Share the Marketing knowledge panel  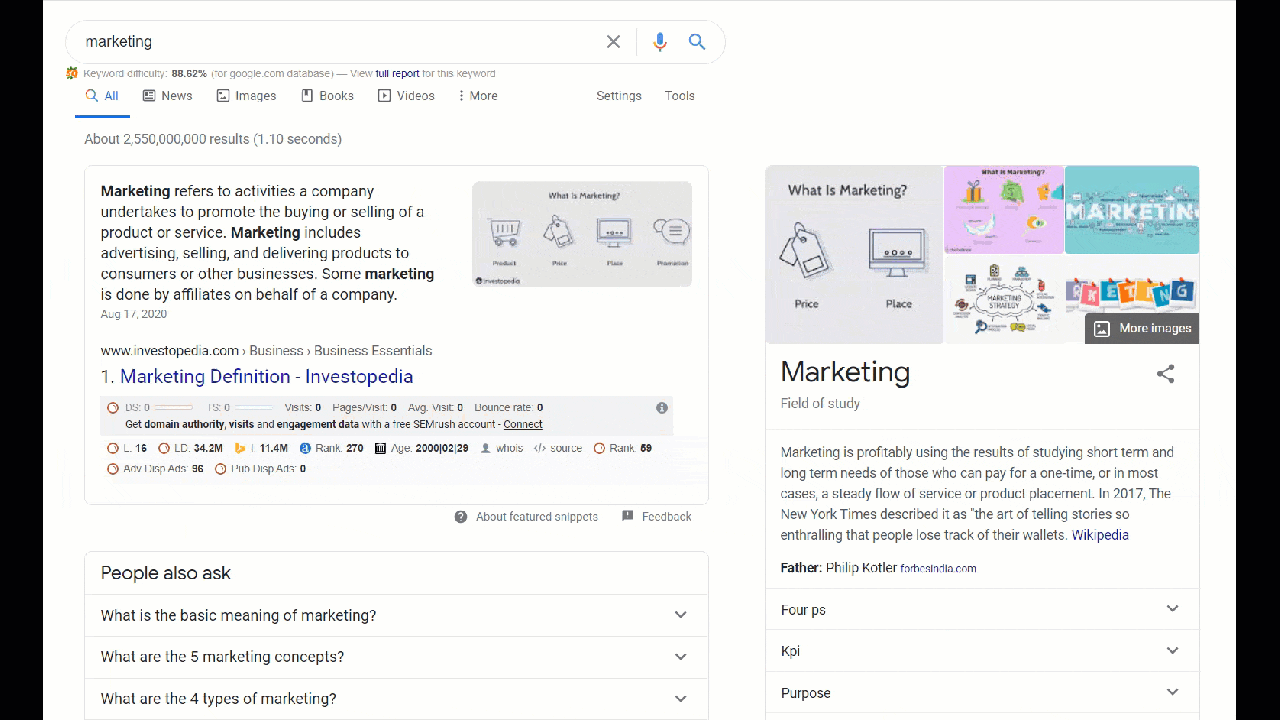tap(1165, 374)
